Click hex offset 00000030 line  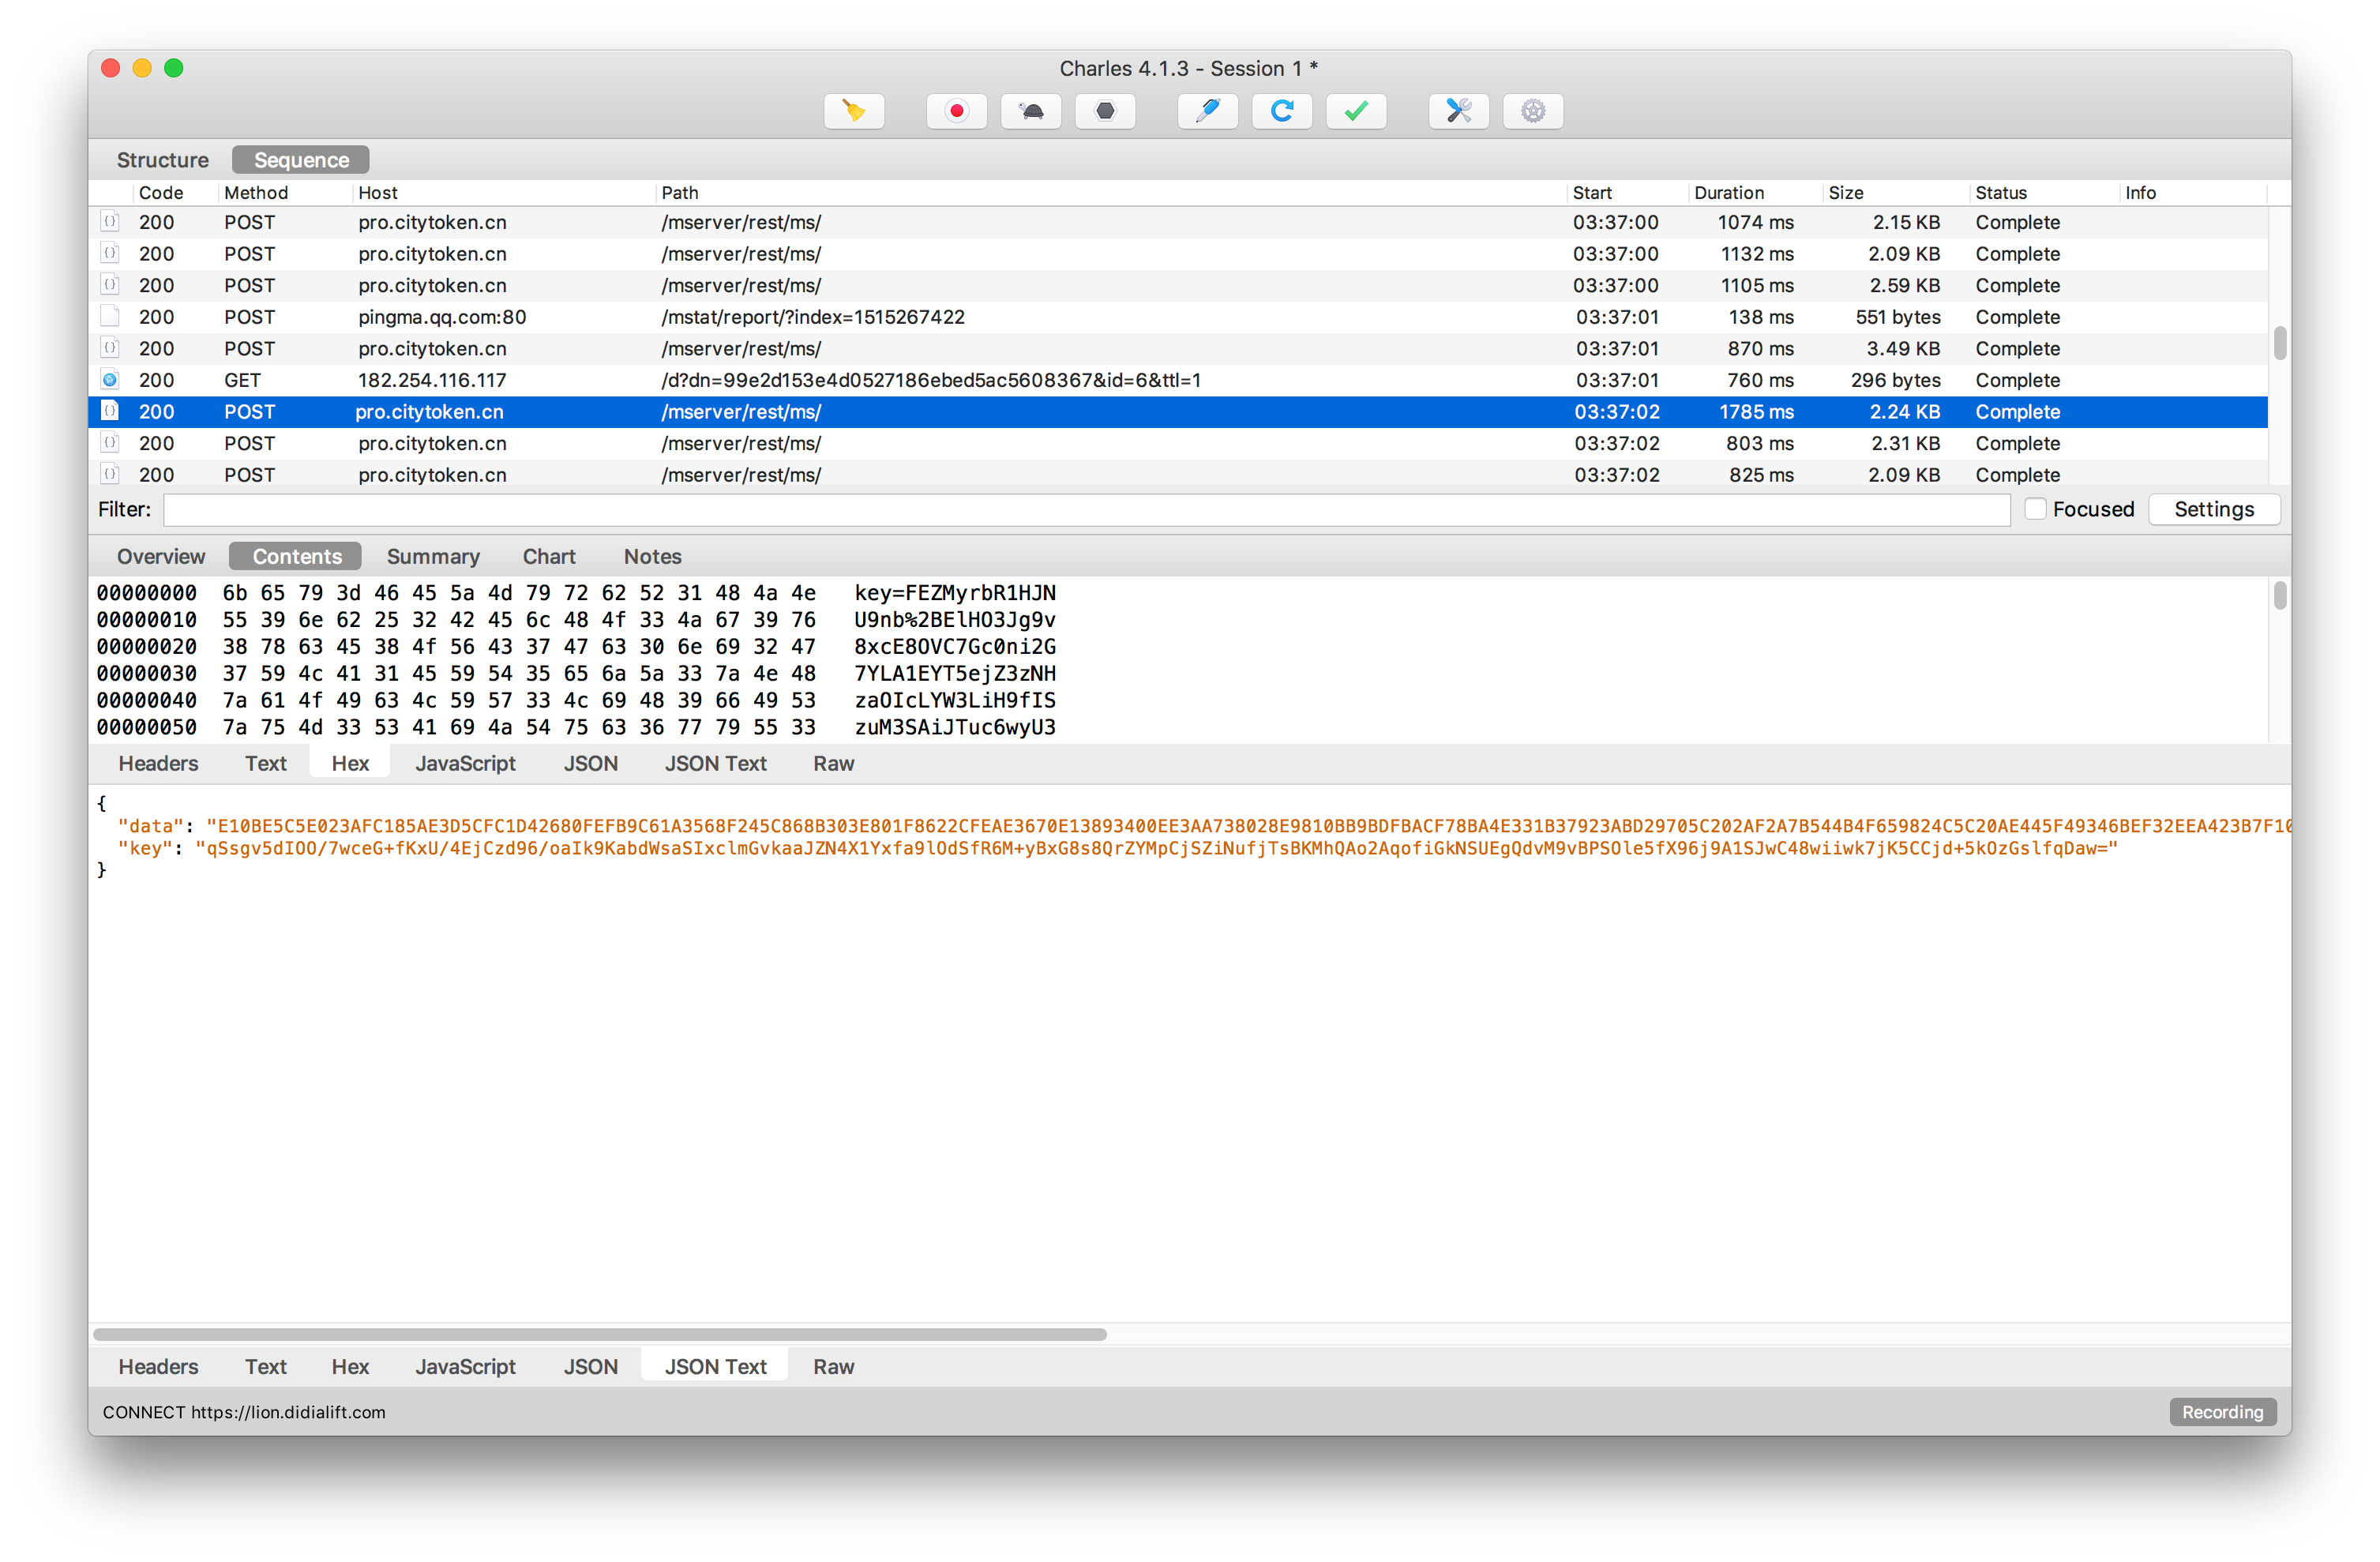576,673
